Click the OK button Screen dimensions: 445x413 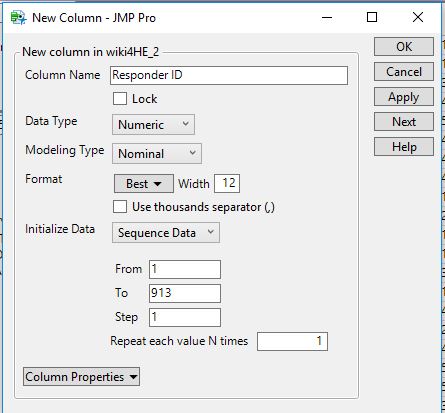(x=404, y=47)
